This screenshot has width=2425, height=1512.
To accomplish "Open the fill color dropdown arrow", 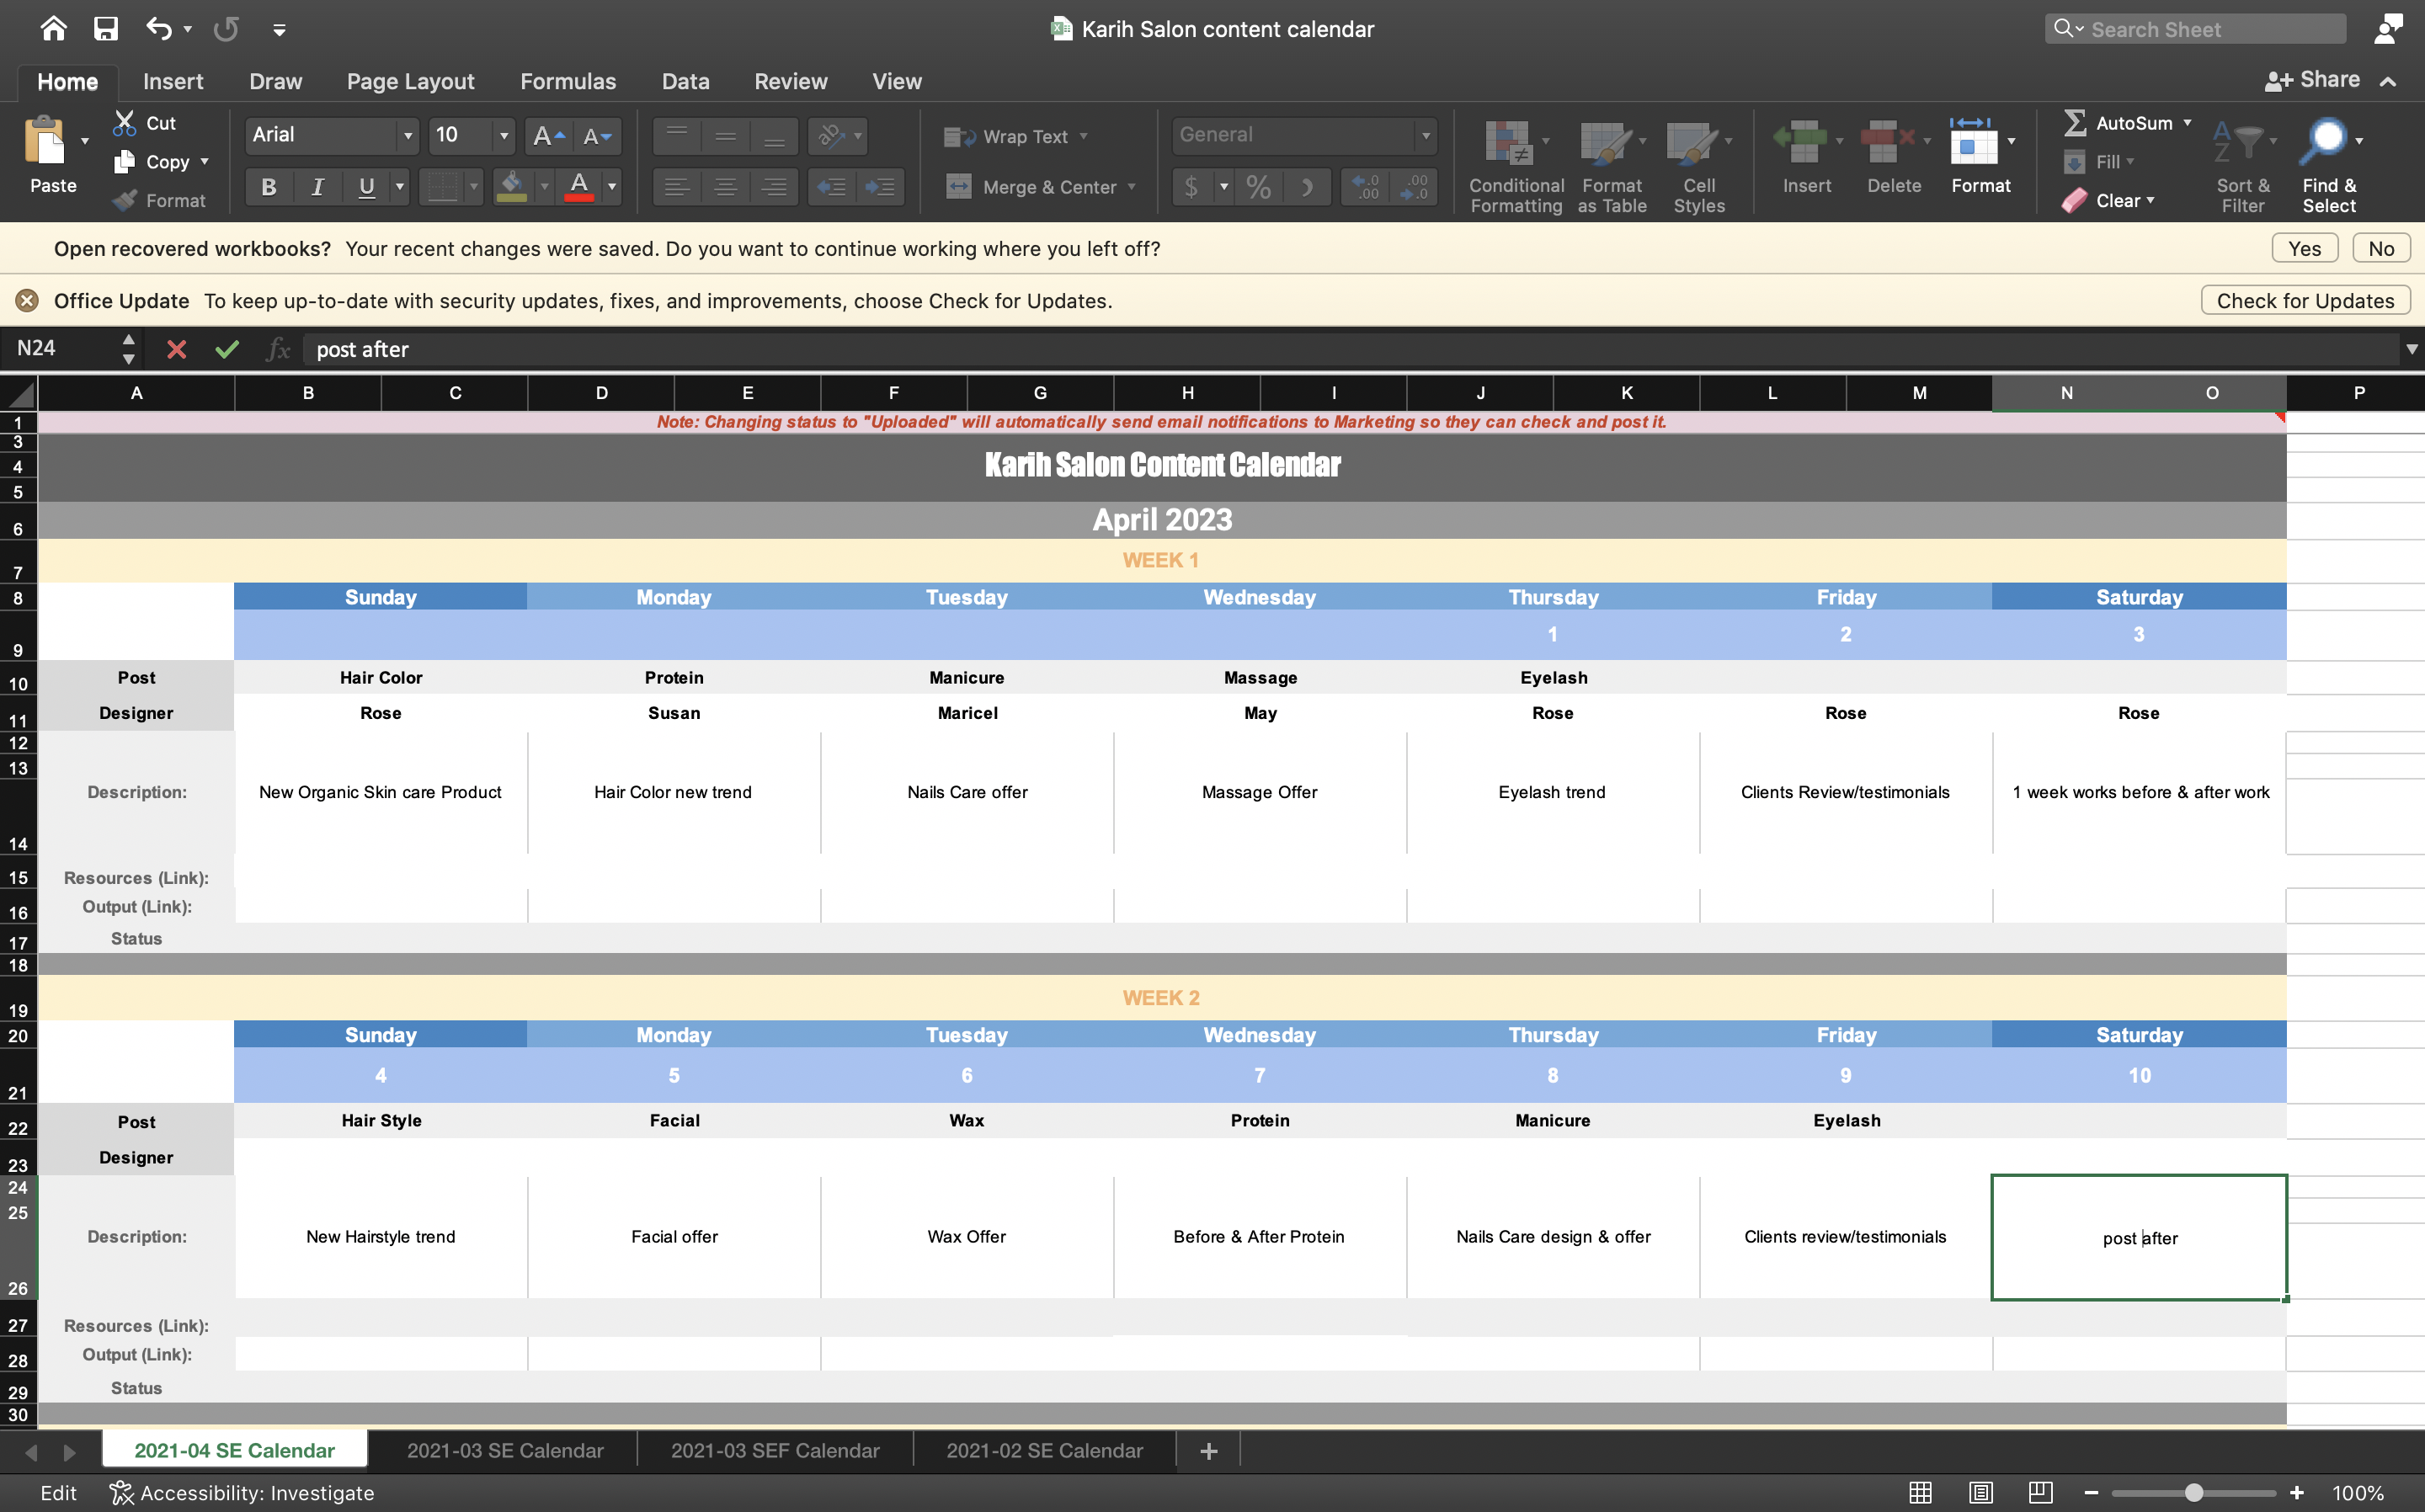I will (x=544, y=187).
